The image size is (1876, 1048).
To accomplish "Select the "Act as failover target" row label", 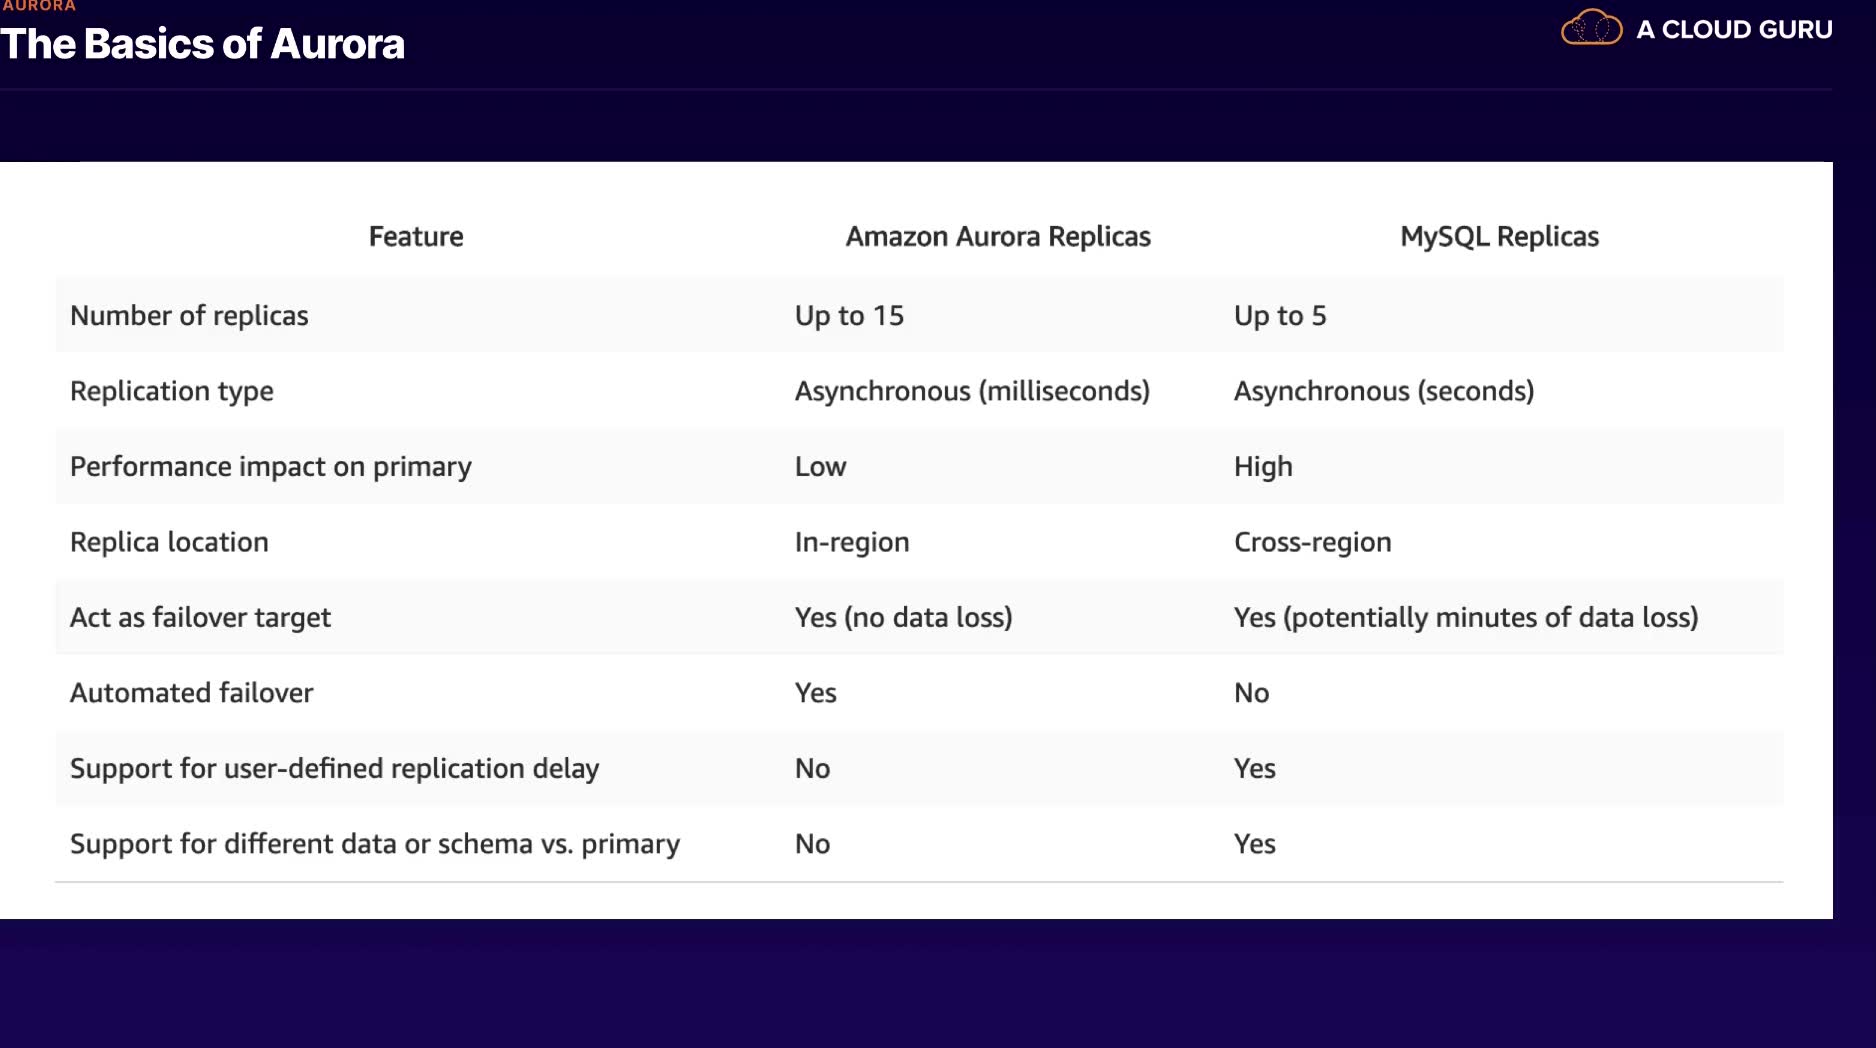I will click(200, 618).
